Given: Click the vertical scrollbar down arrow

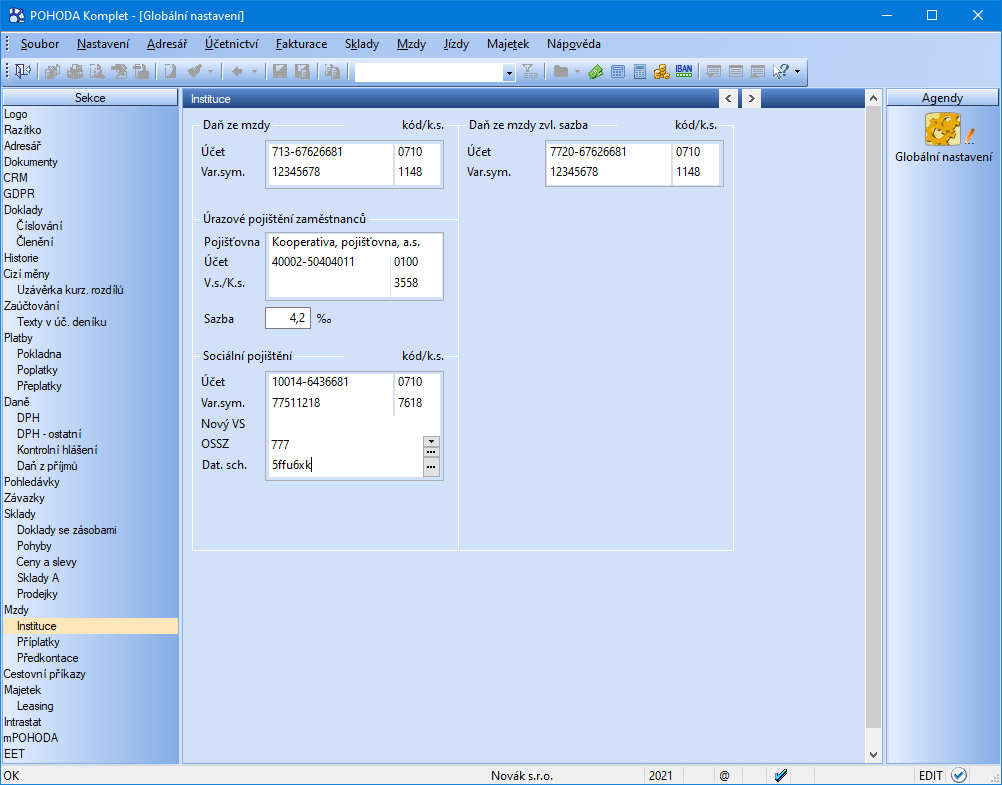Looking at the screenshot, I should [x=873, y=755].
